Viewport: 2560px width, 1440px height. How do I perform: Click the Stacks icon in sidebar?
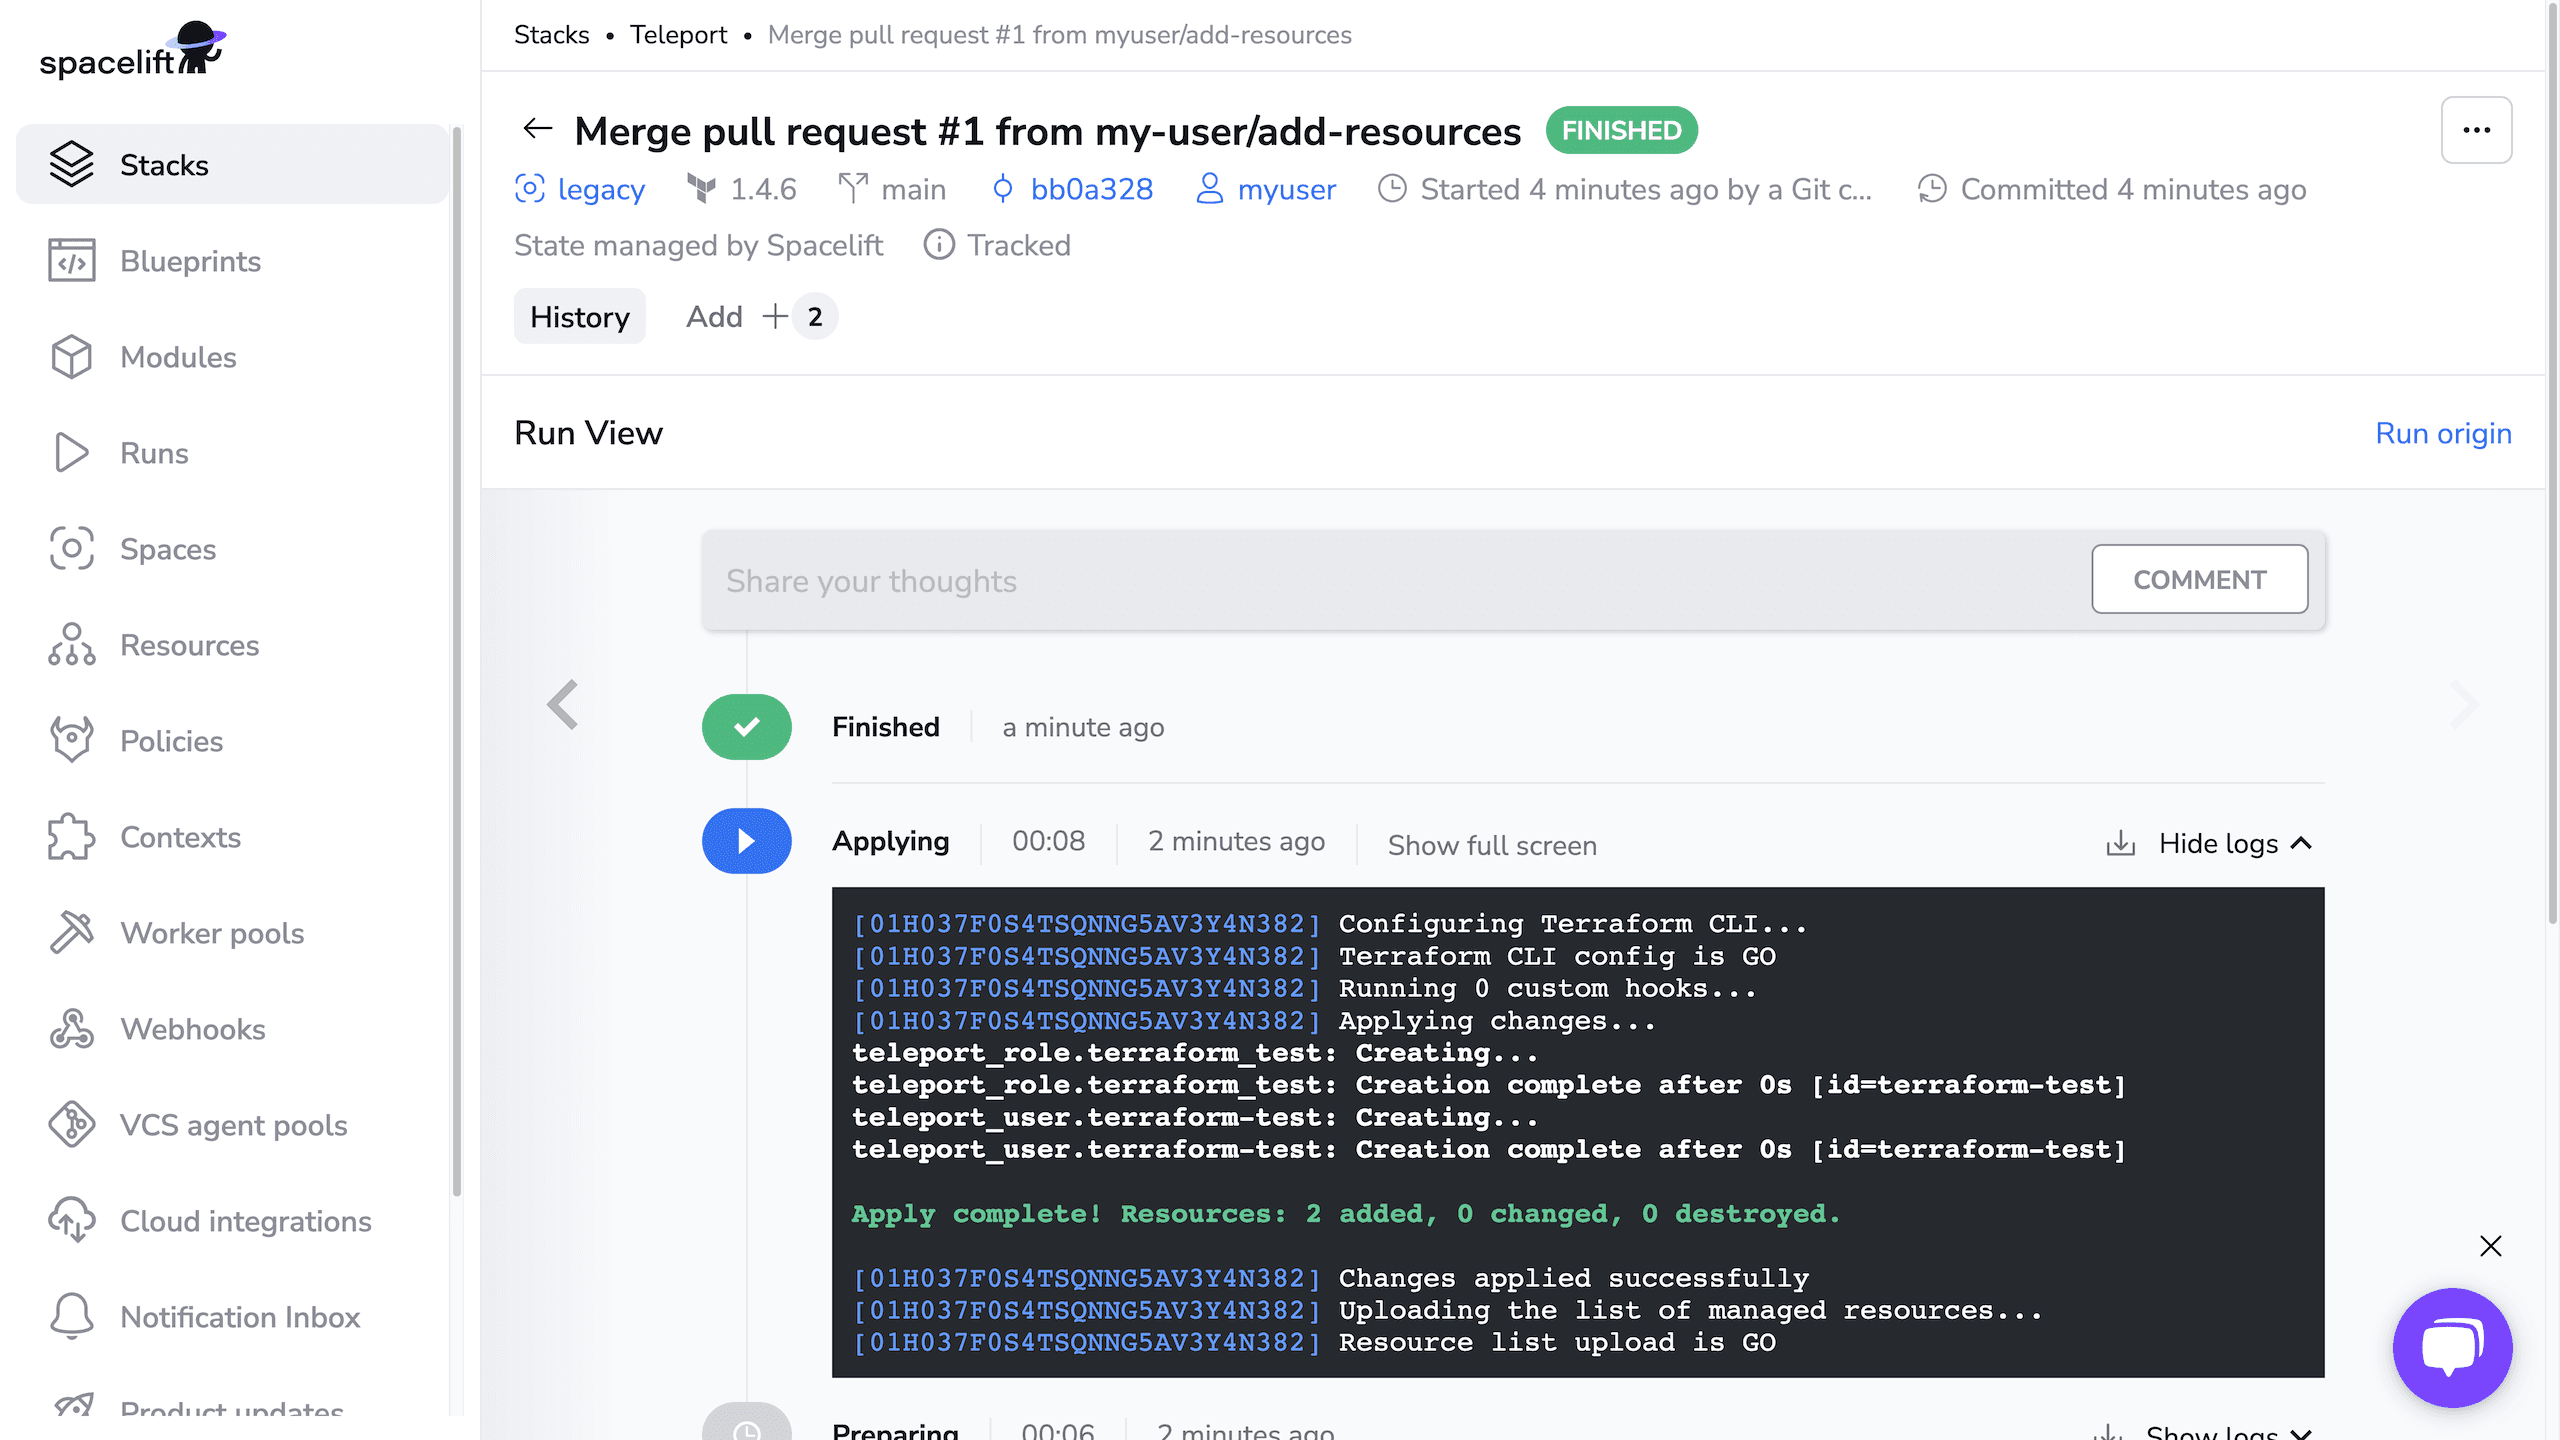pyautogui.click(x=70, y=164)
